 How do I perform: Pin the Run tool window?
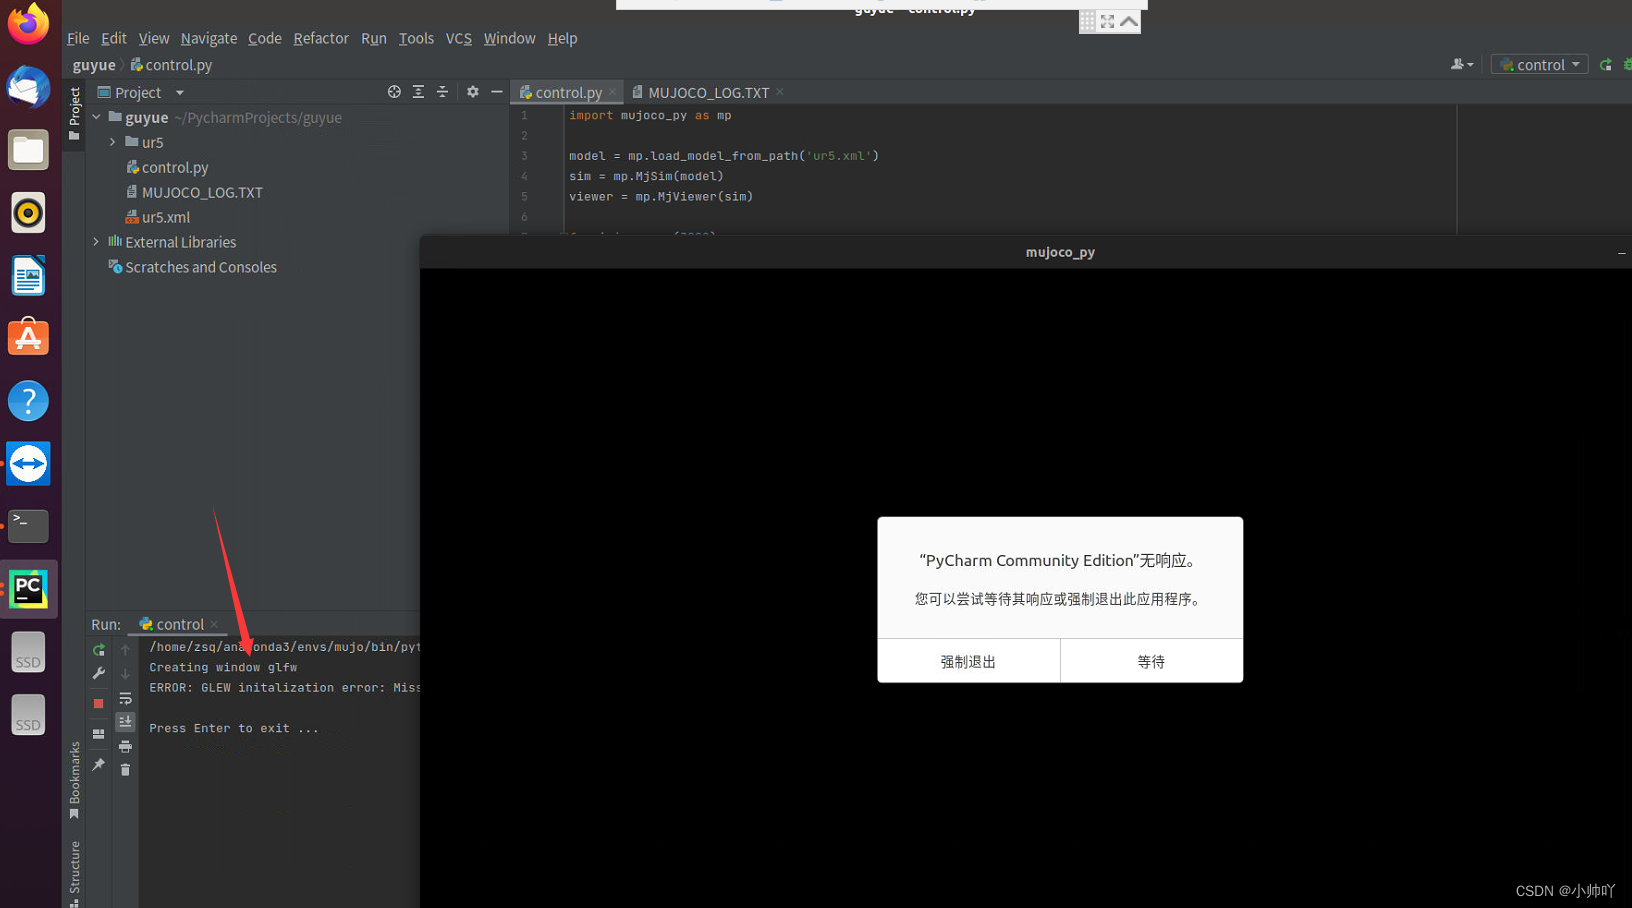(98, 762)
